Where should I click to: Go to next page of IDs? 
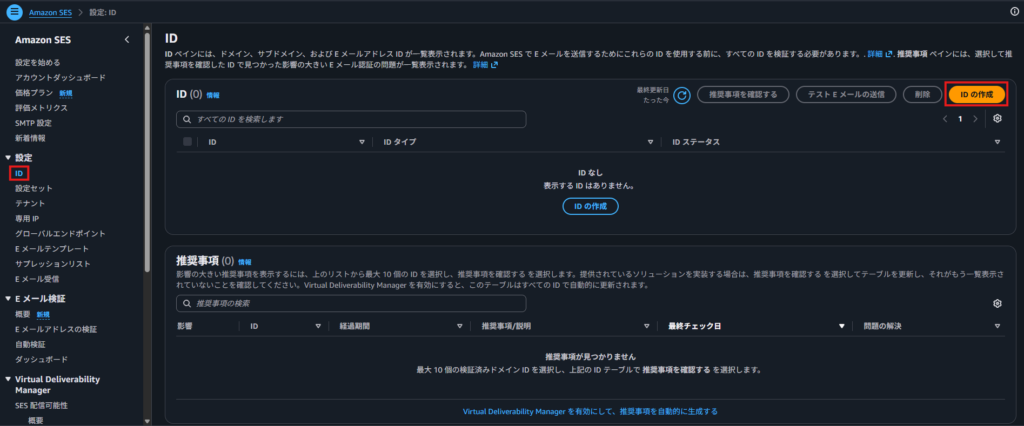[x=975, y=119]
